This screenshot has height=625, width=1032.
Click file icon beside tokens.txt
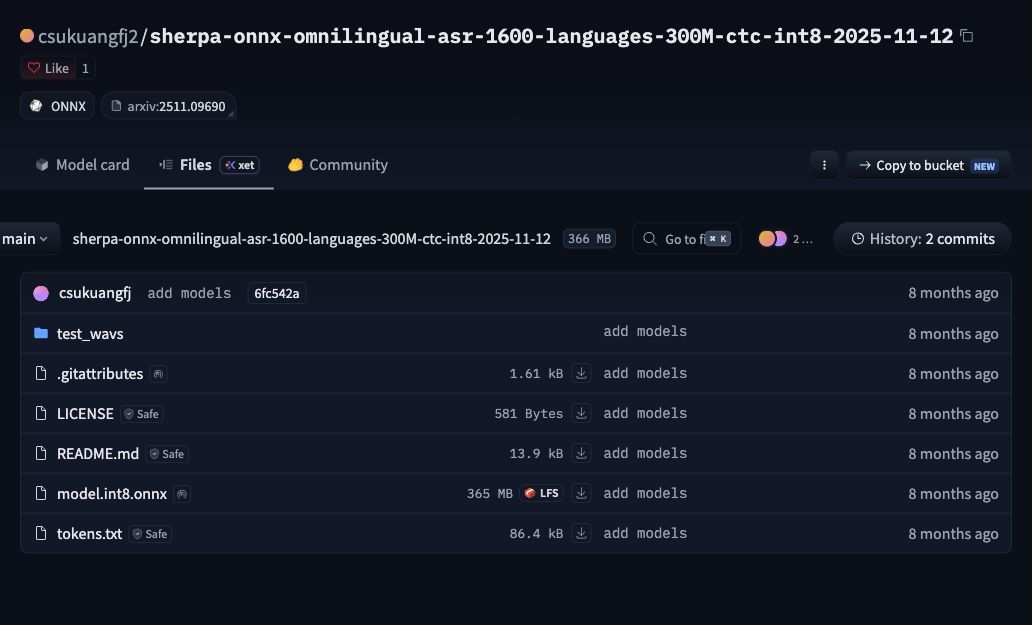(x=41, y=534)
